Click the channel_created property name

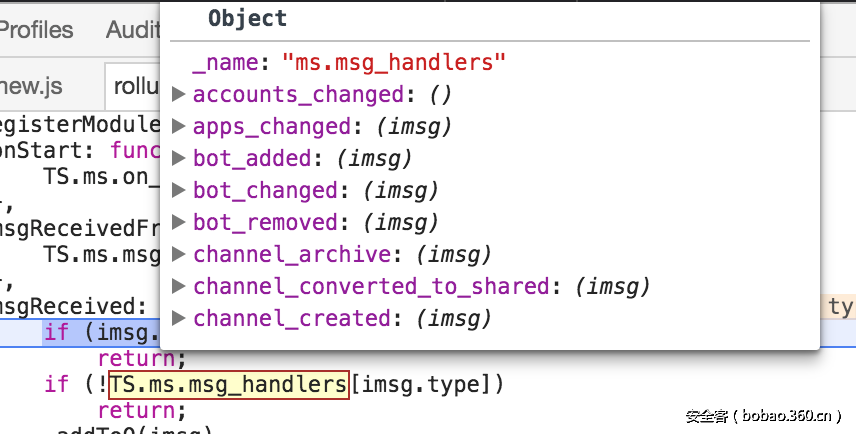click(x=291, y=319)
